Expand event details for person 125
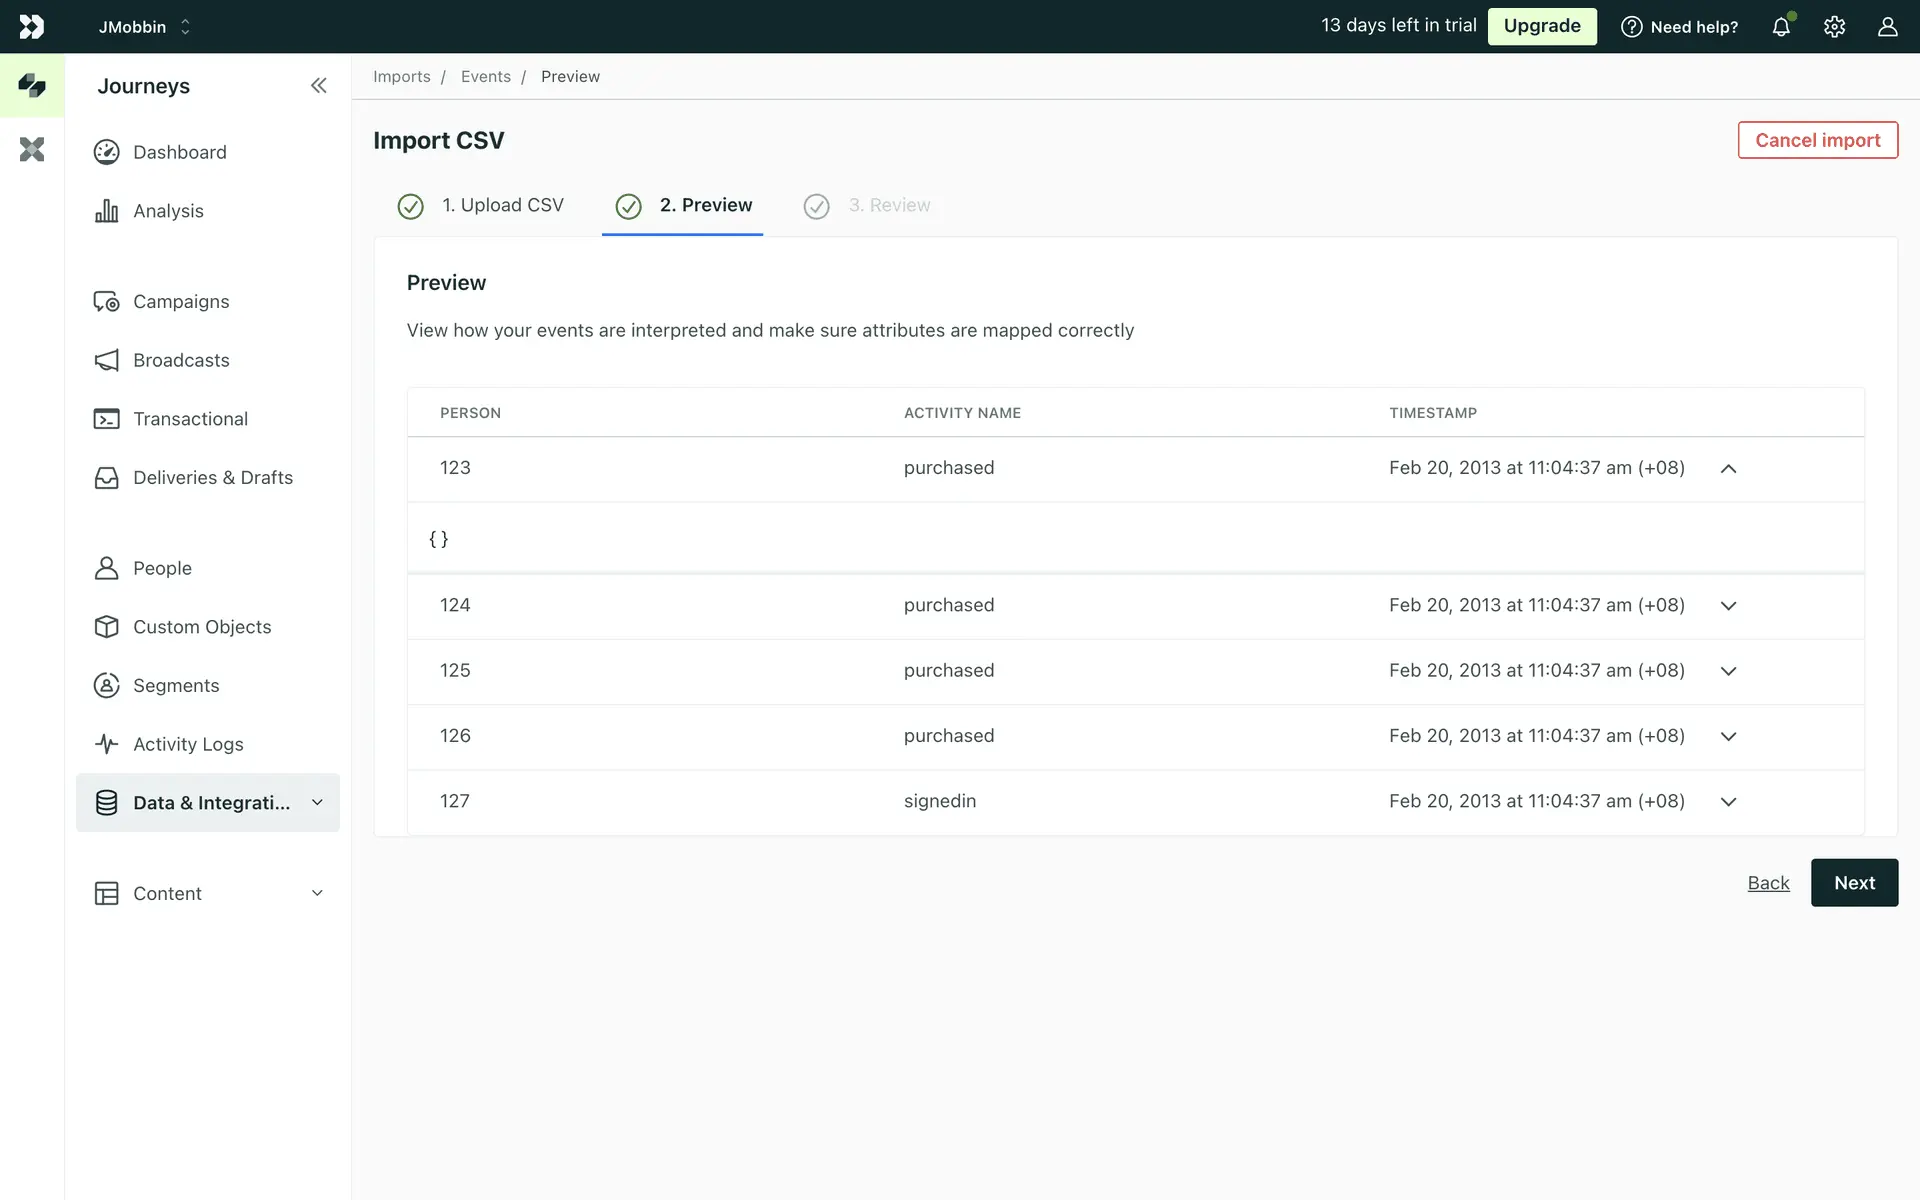This screenshot has width=1920, height=1200. (x=1728, y=671)
